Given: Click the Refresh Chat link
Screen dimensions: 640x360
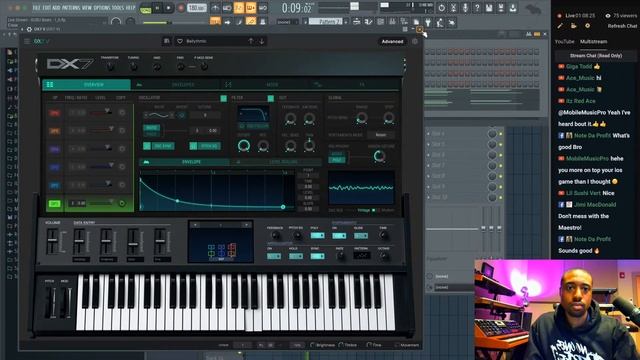Looking at the screenshot, I should click(x=622, y=26).
